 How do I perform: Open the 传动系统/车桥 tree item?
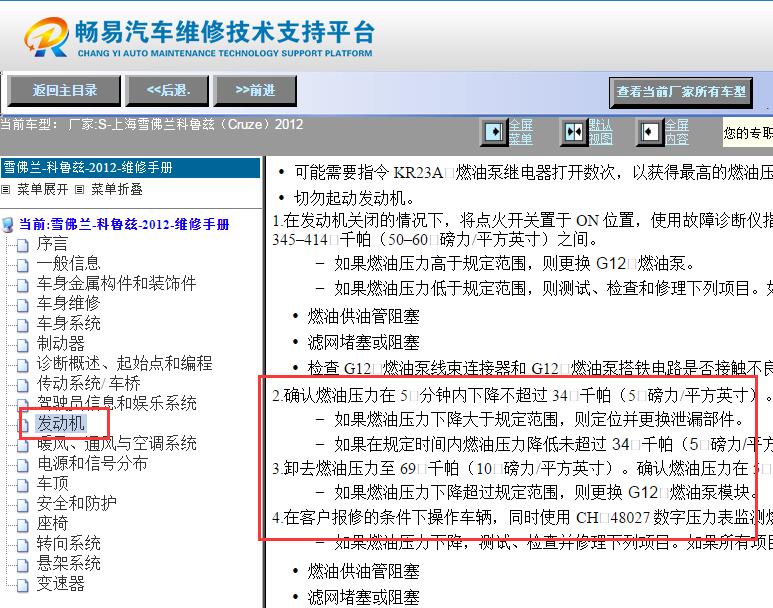(88, 383)
